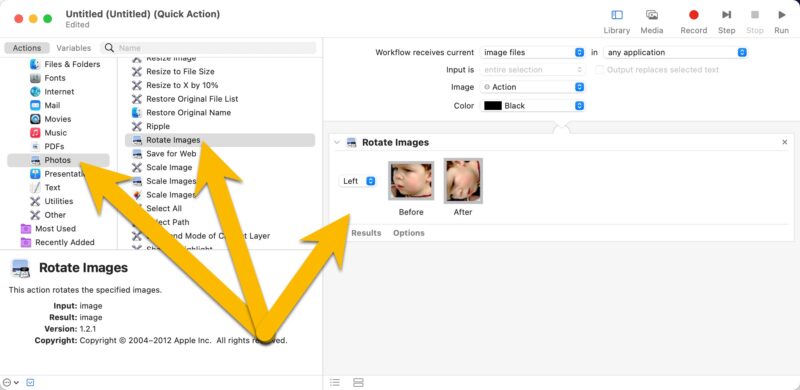Open the Media browser
Viewport: 800px width, 390px height.
(x=652, y=15)
